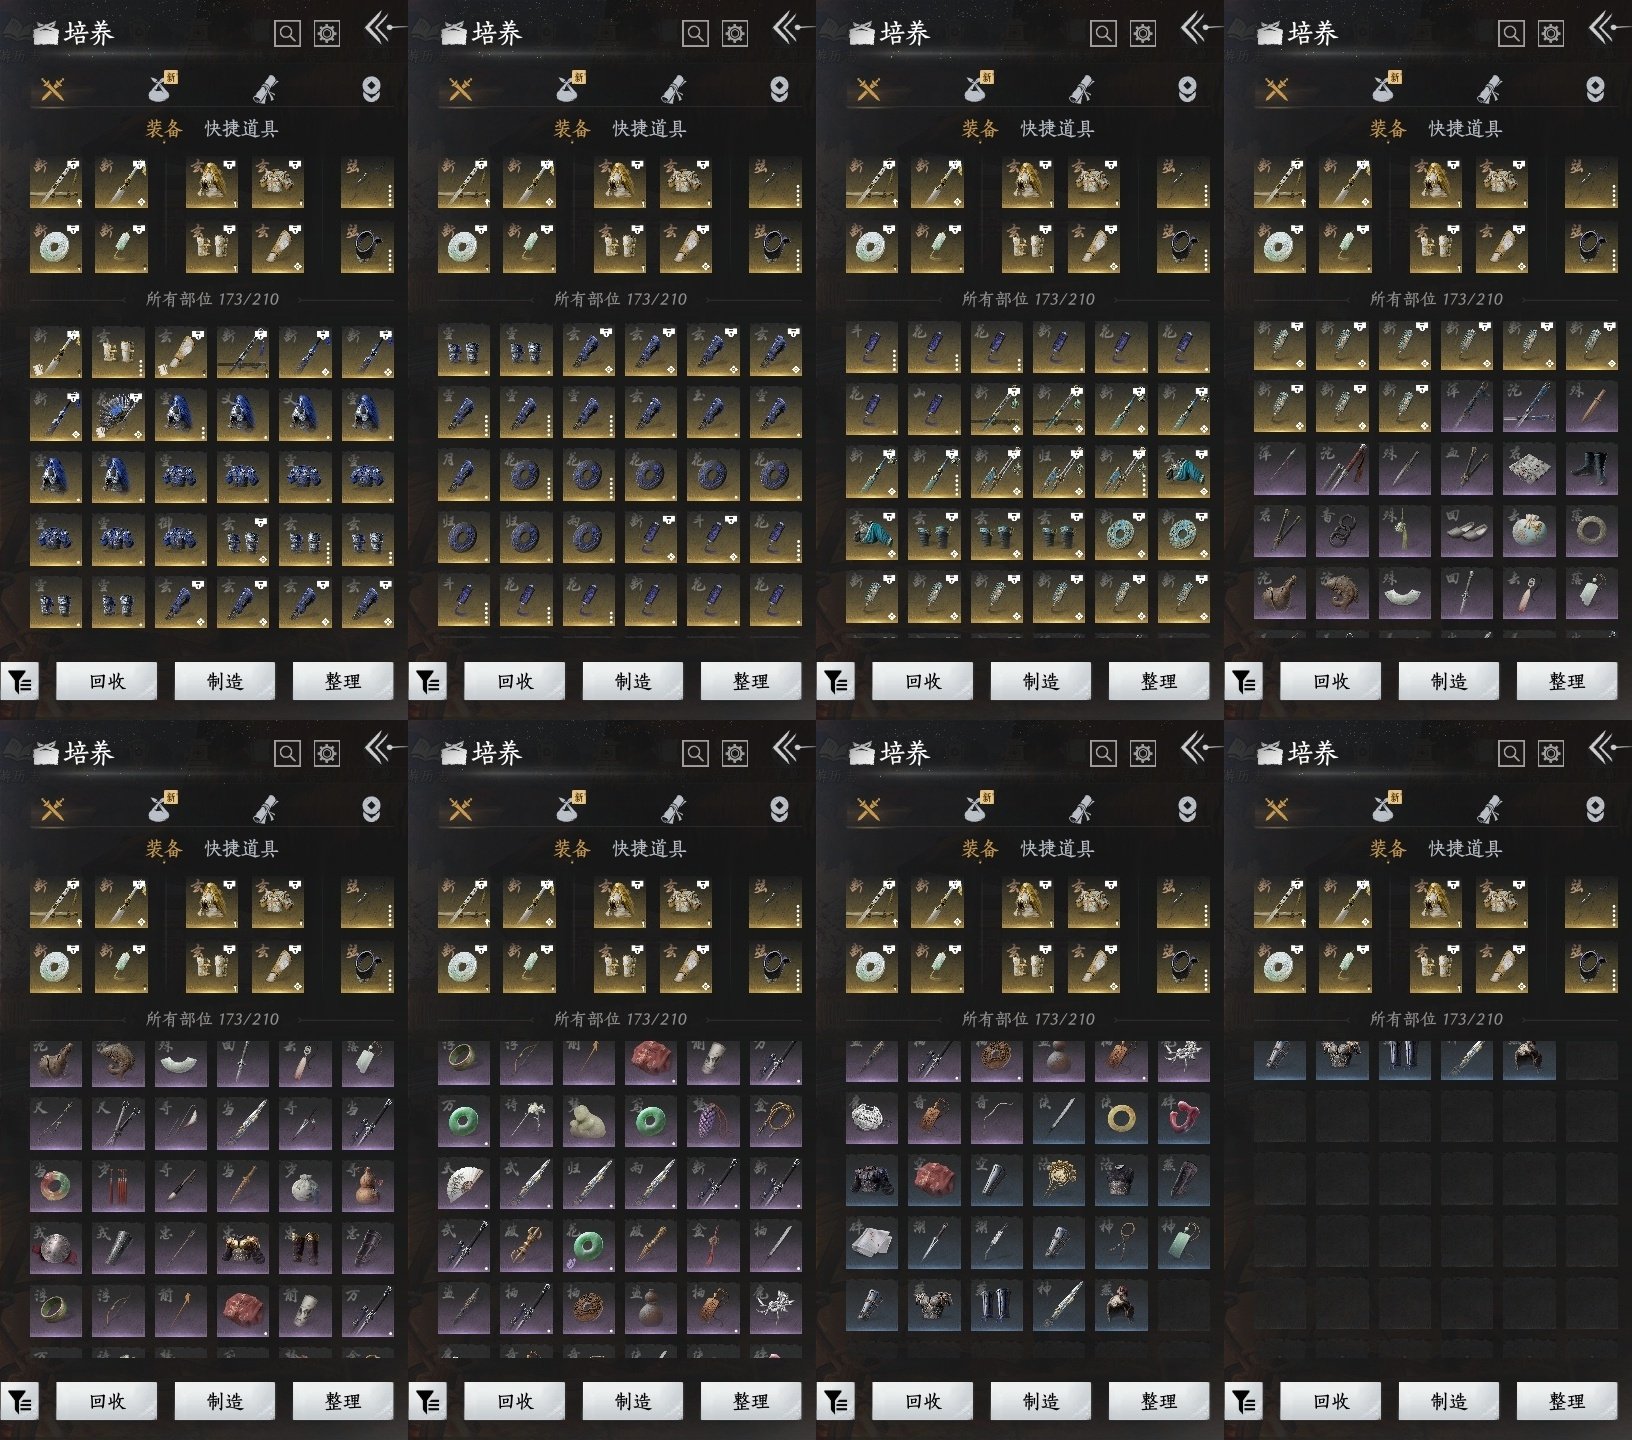Select crossed-swords category in bottom-left panel
Viewport: 1632px width, 1440px height.
coord(53,810)
